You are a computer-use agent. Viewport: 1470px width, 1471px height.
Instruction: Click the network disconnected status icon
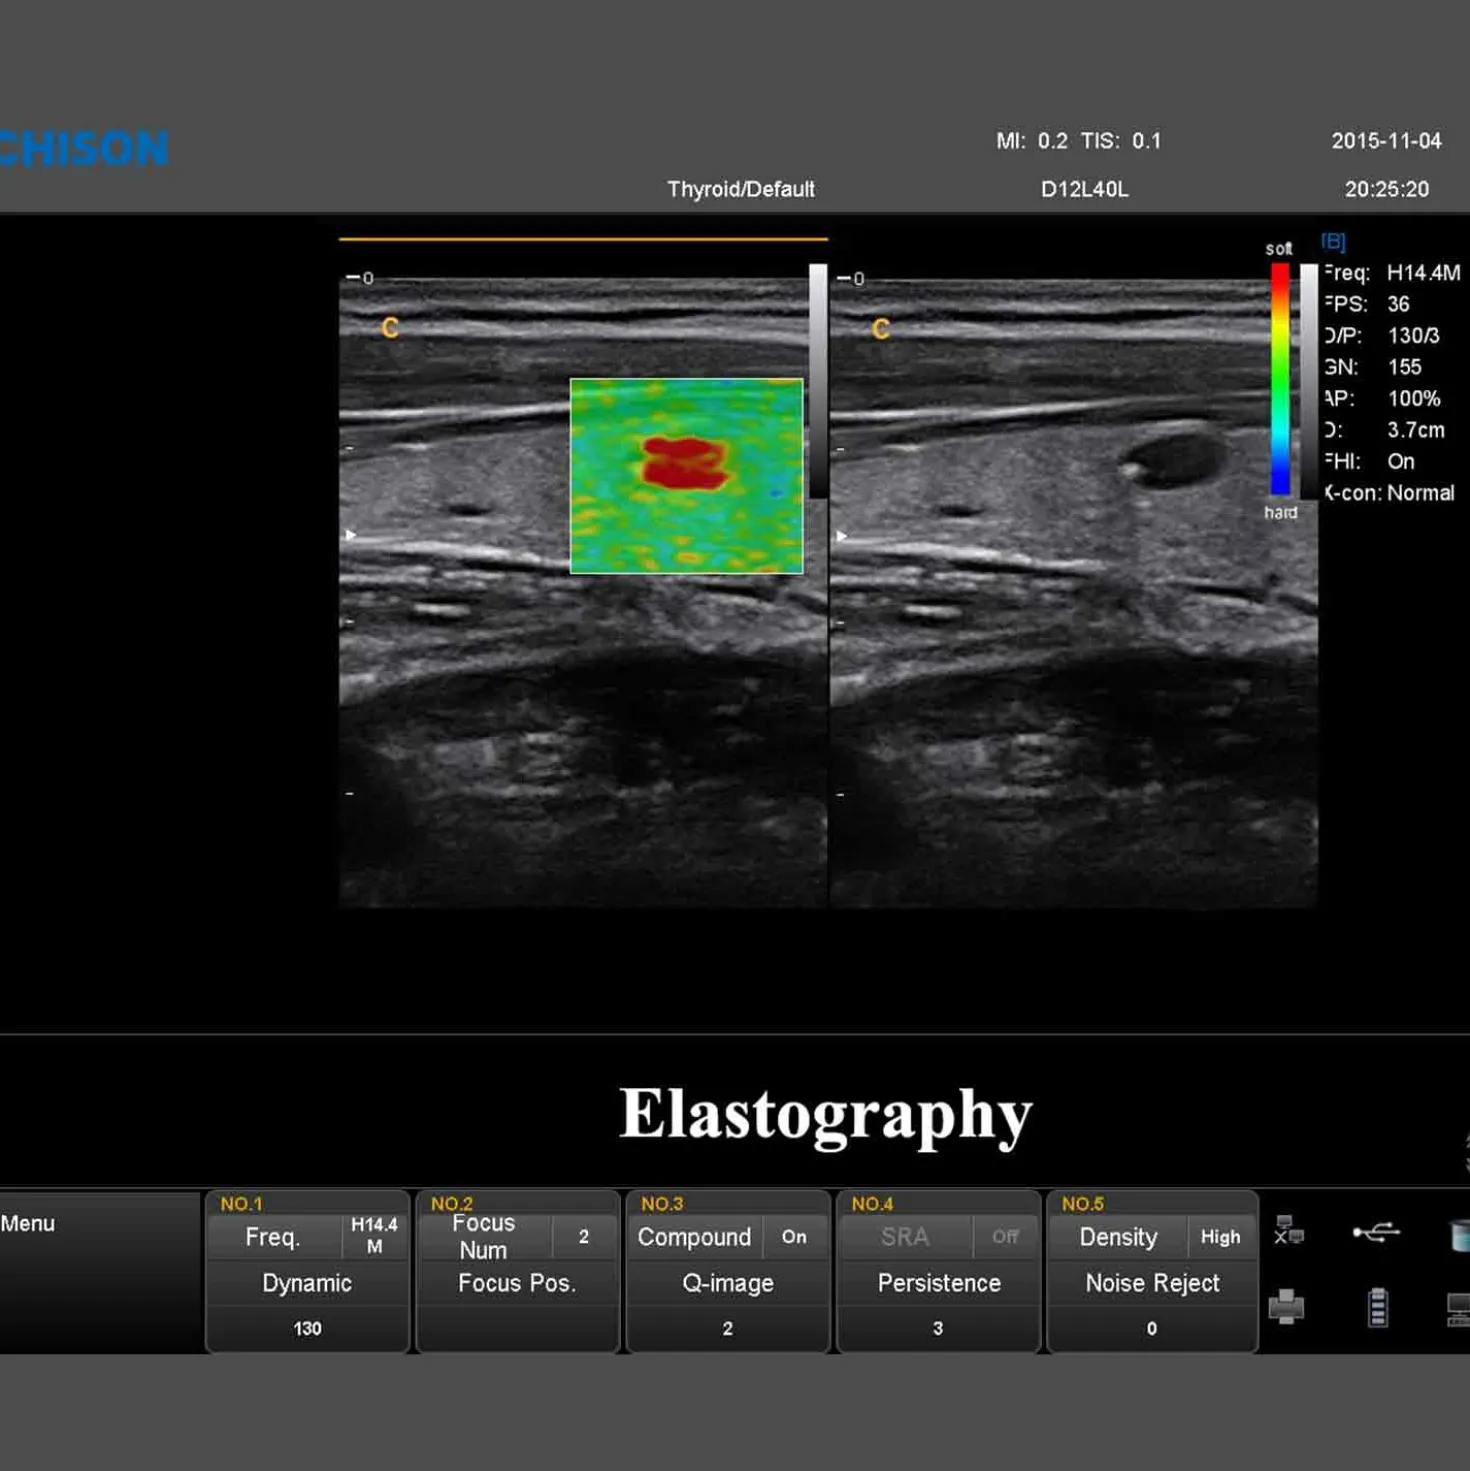point(1288,1231)
